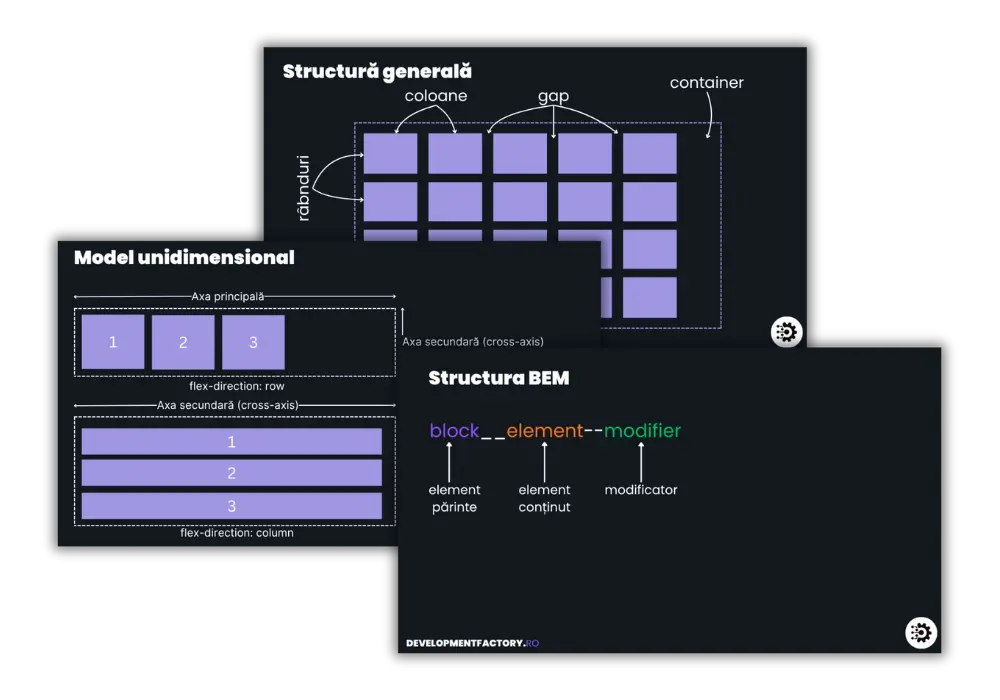
Task: Click the gear logo on the BEM slide
Action: tap(921, 632)
